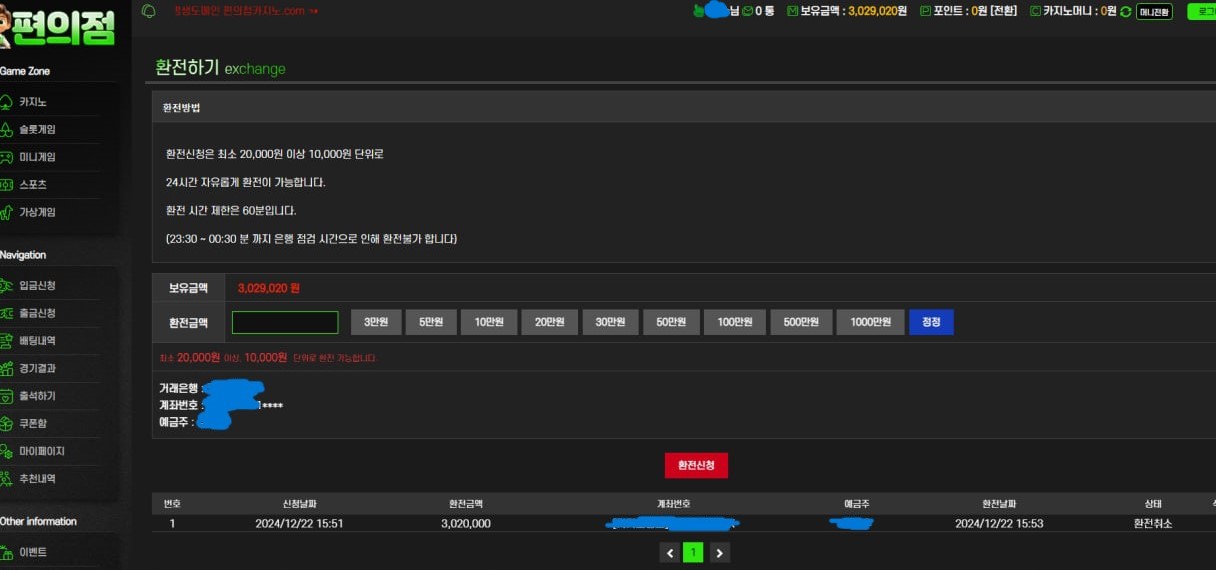Click the 슬롯게임 sidebar icon
Viewport: 1216px width, 570px height.
[x=6, y=130]
